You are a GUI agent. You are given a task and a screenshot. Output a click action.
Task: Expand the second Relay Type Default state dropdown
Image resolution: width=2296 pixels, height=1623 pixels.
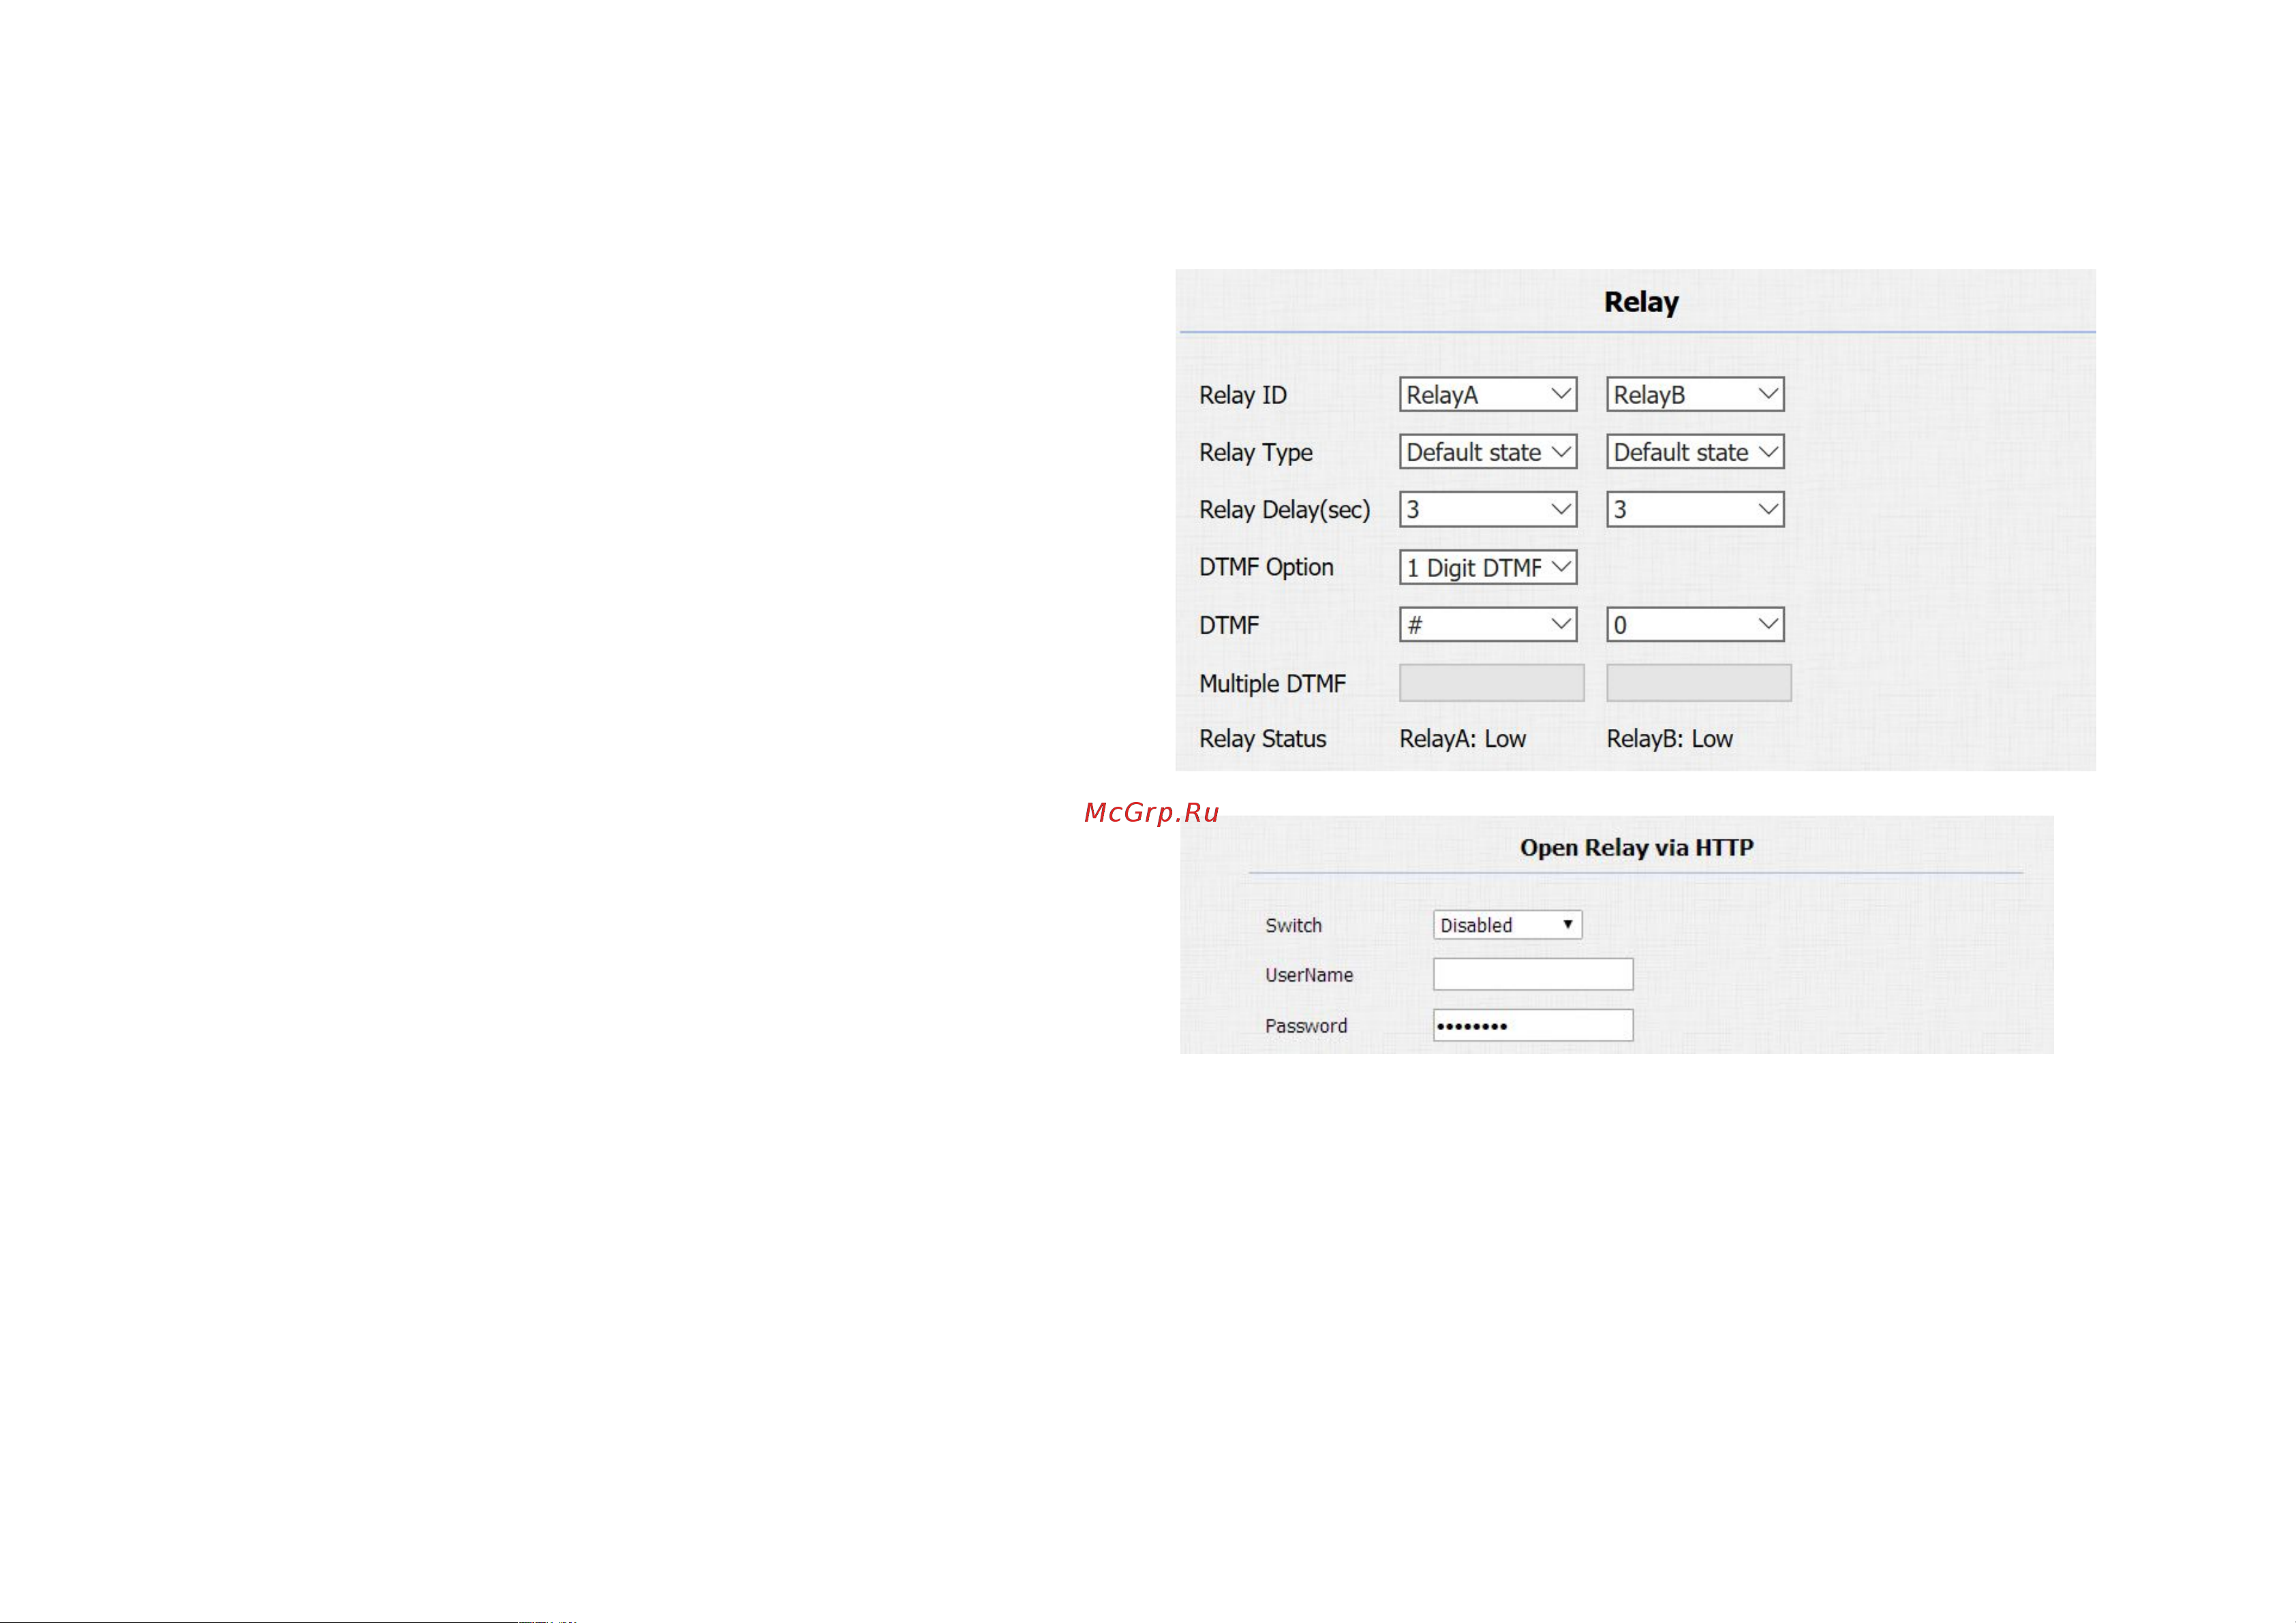click(1695, 452)
